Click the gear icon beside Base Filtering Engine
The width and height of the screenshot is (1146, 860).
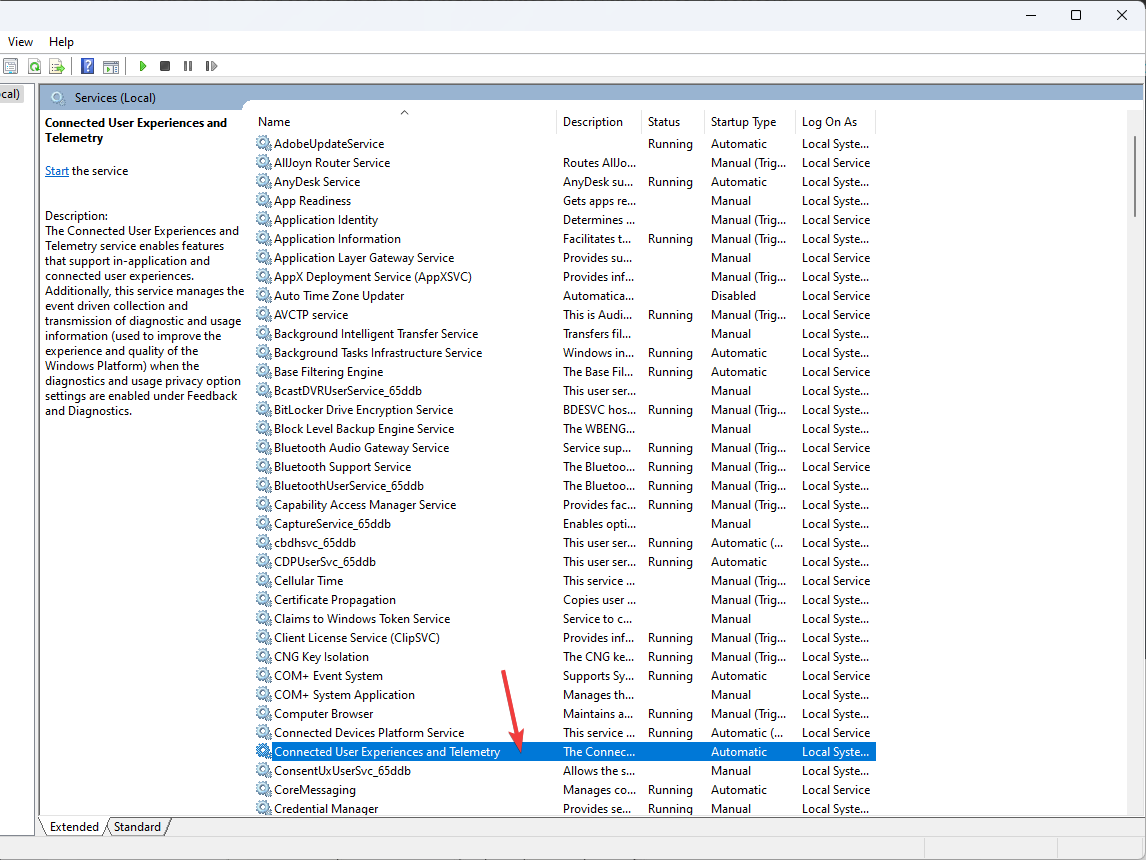(x=264, y=371)
